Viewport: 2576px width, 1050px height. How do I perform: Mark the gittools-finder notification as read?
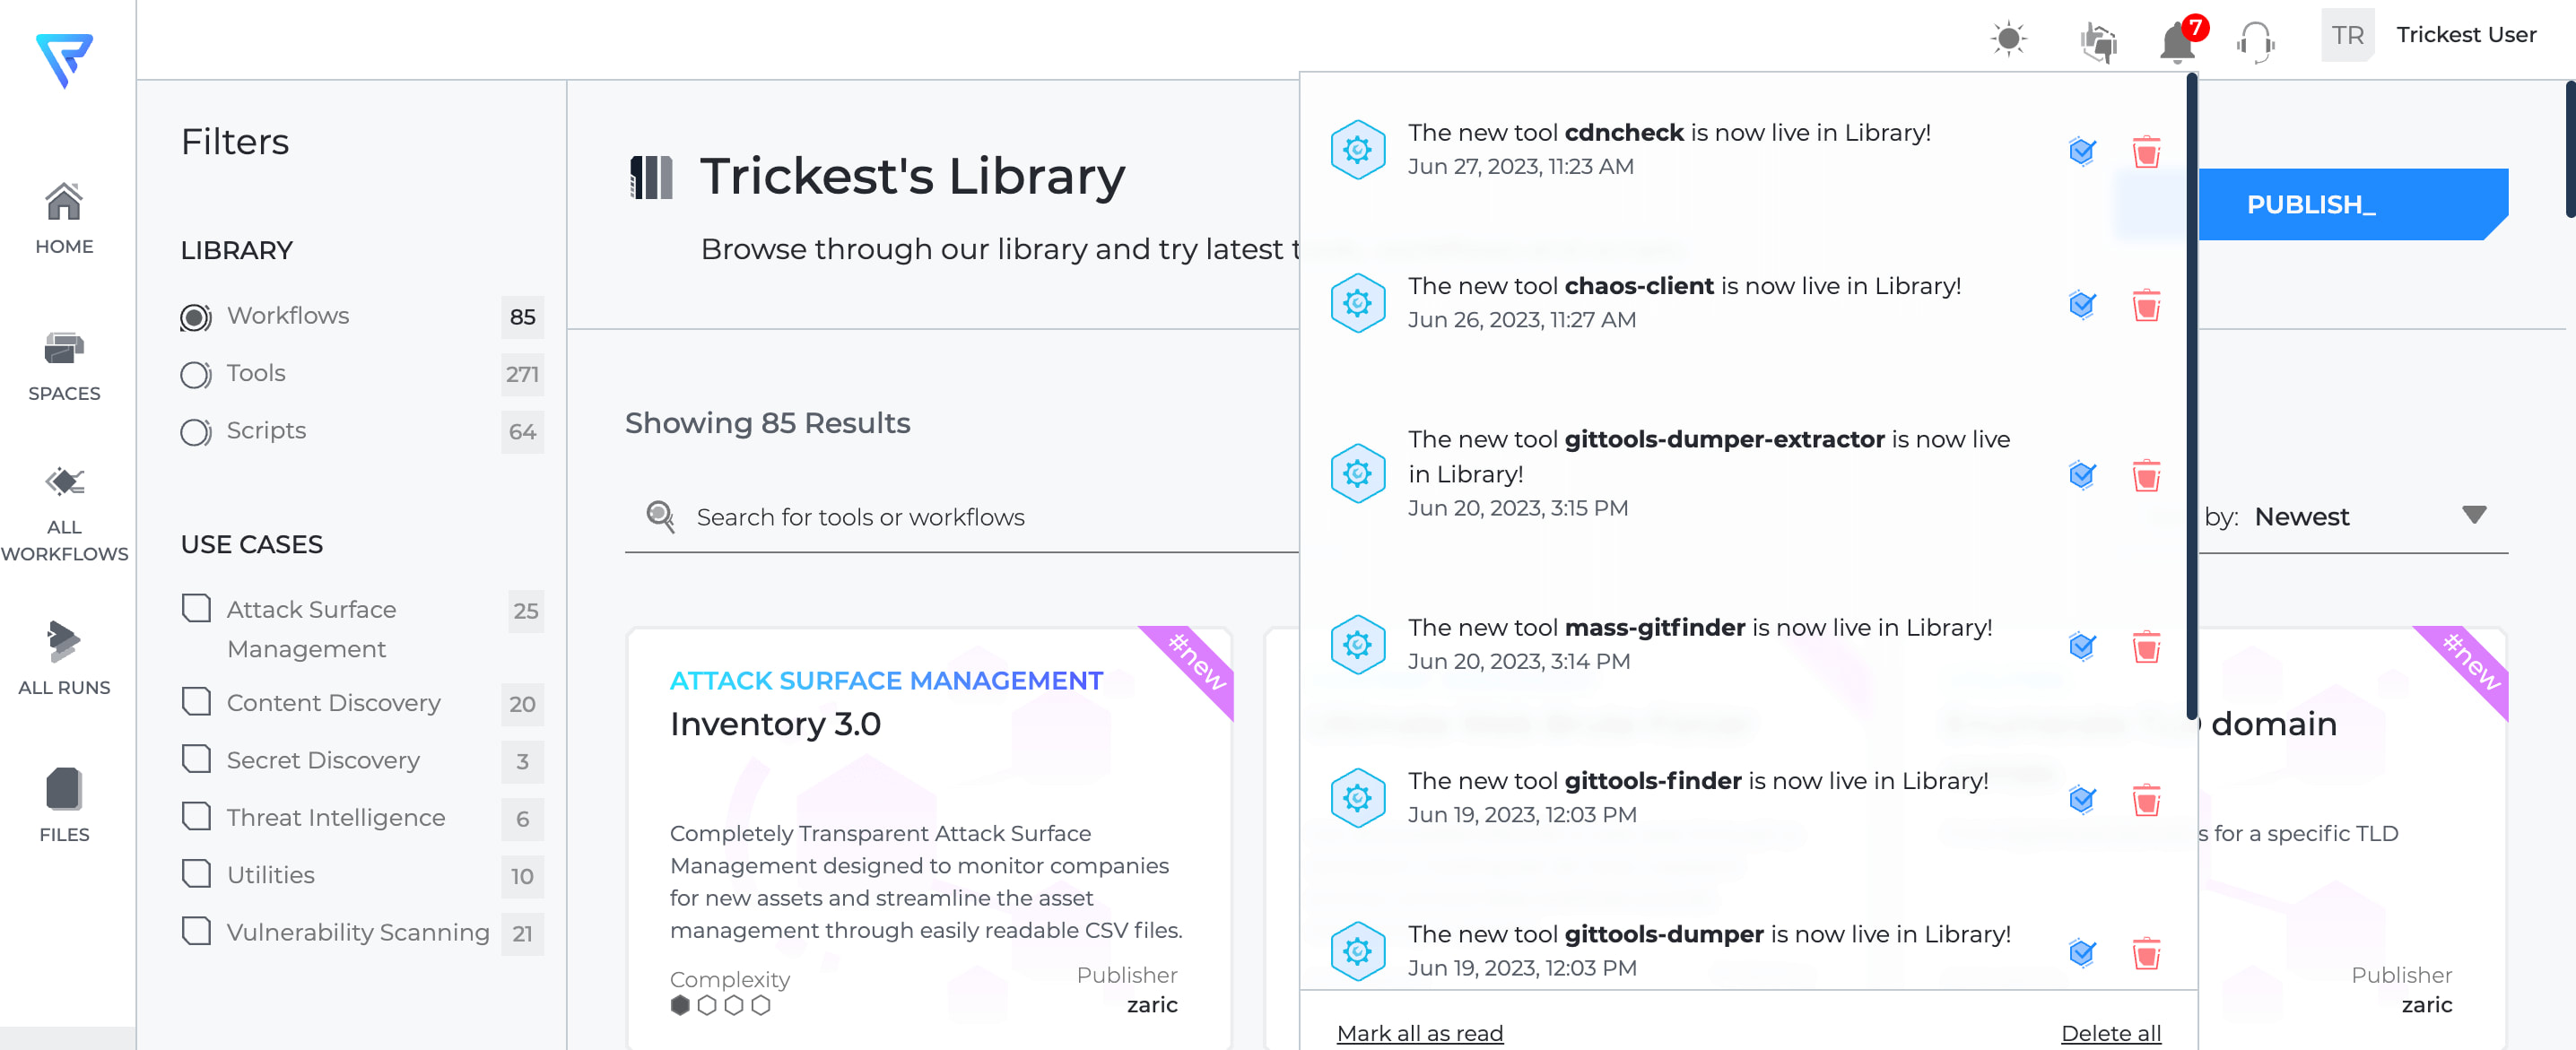point(2082,799)
